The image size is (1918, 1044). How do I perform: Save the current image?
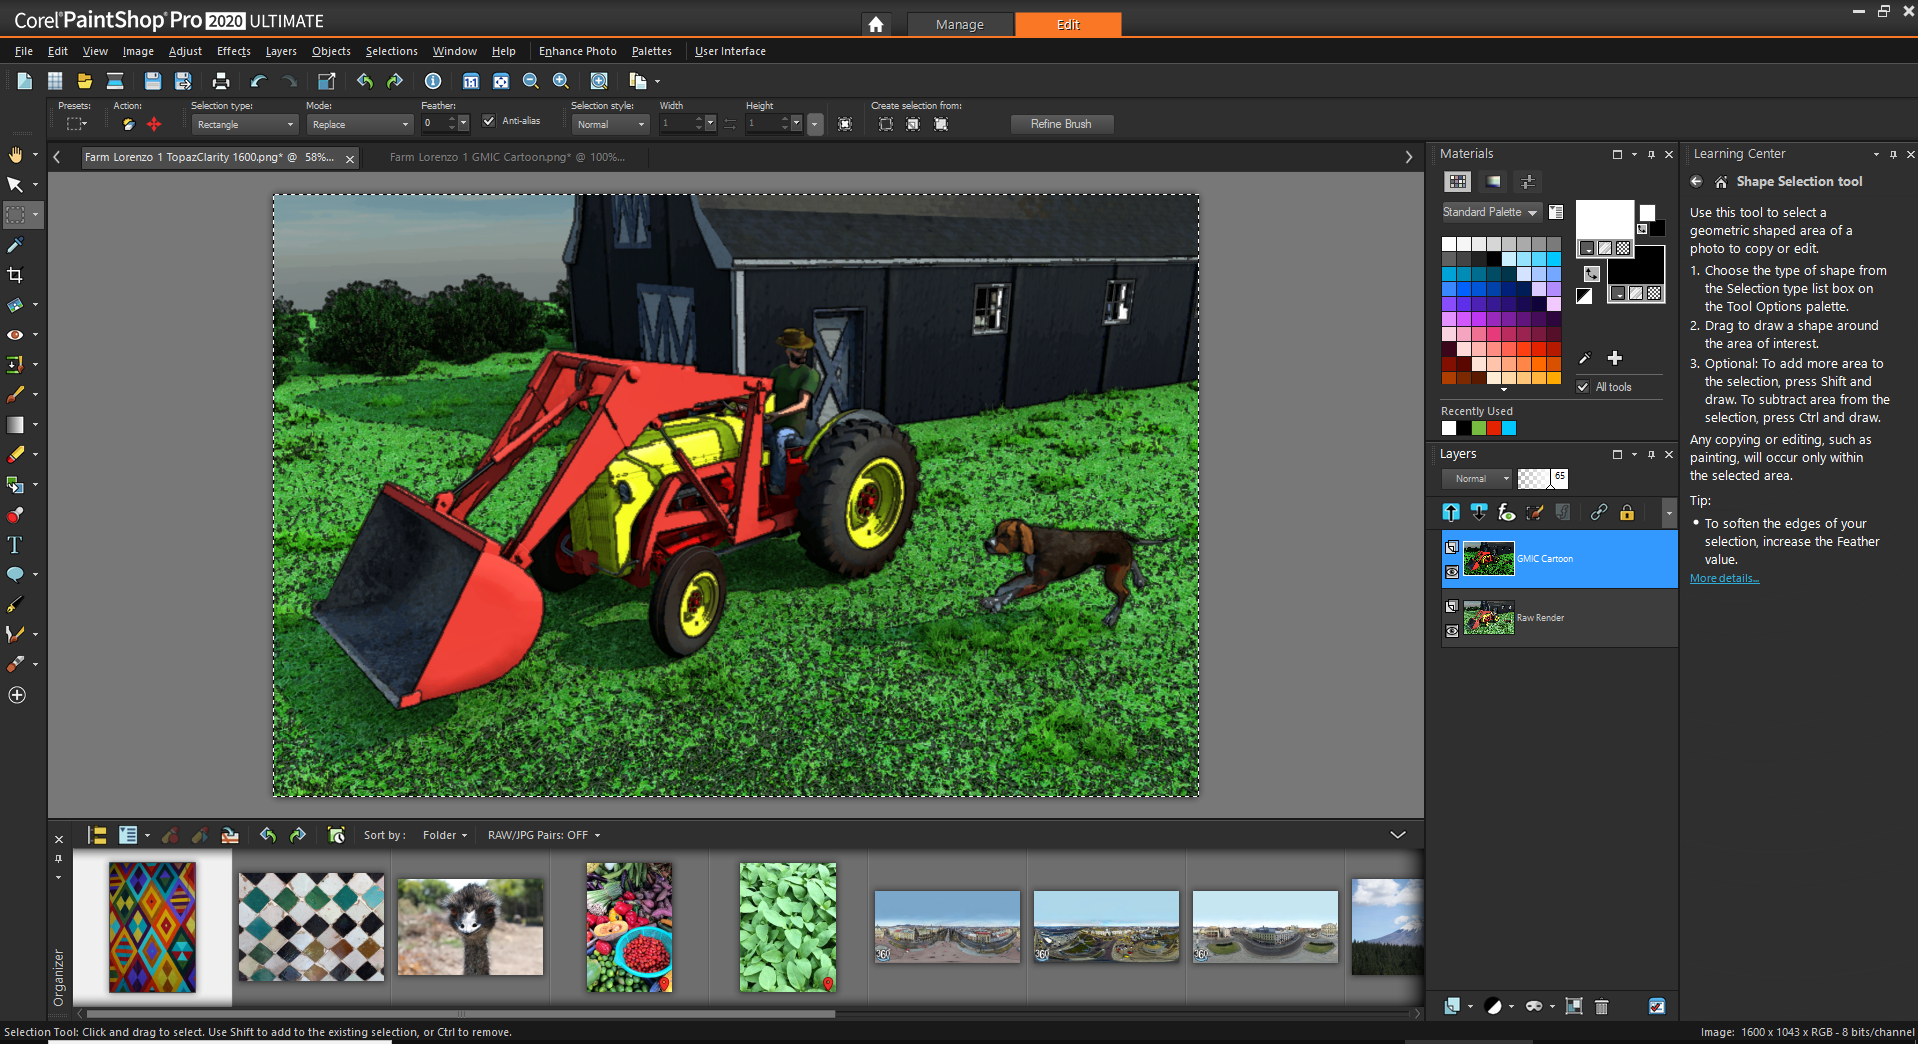(153, 81)
